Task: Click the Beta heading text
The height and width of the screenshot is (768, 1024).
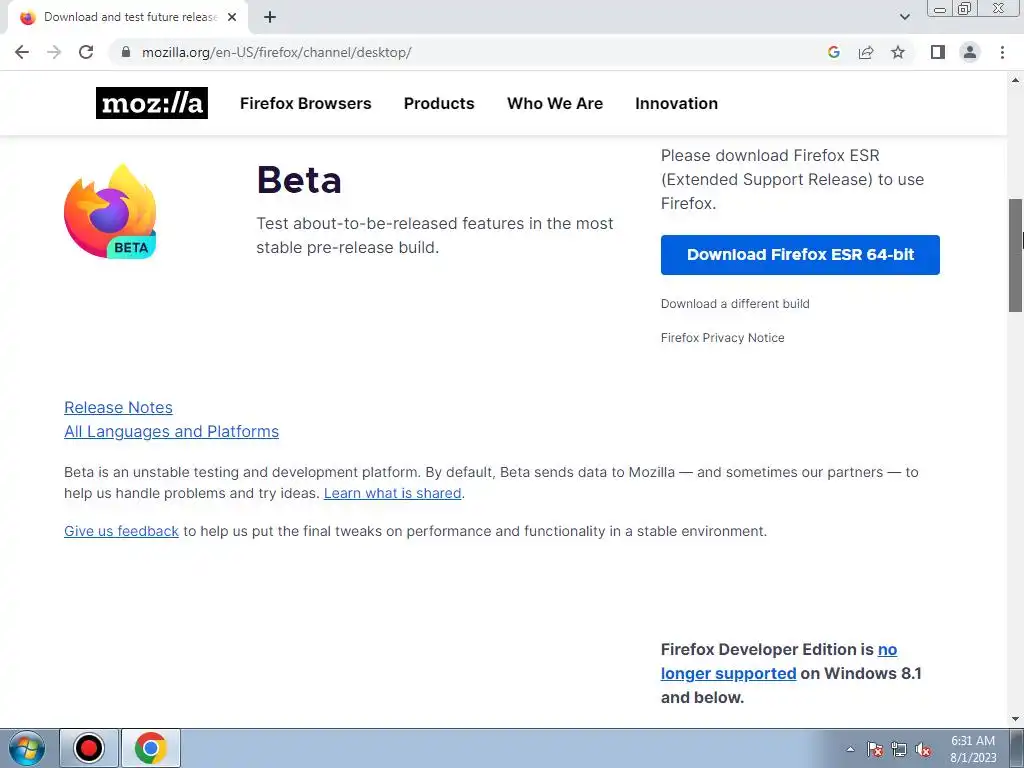Action: (299, 180)
